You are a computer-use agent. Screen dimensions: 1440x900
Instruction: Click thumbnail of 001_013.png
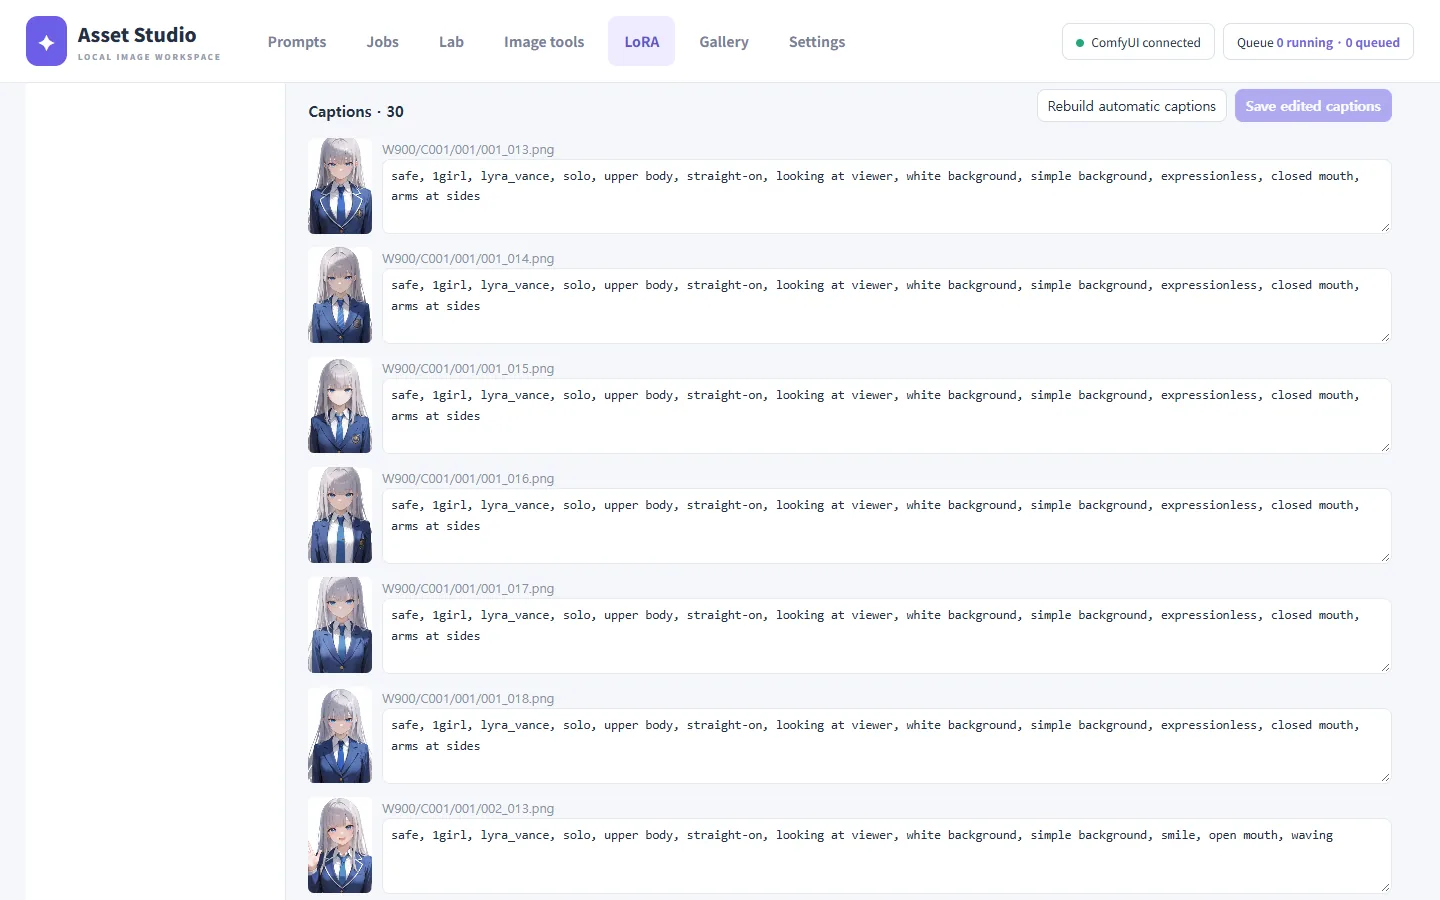(340, 186)
